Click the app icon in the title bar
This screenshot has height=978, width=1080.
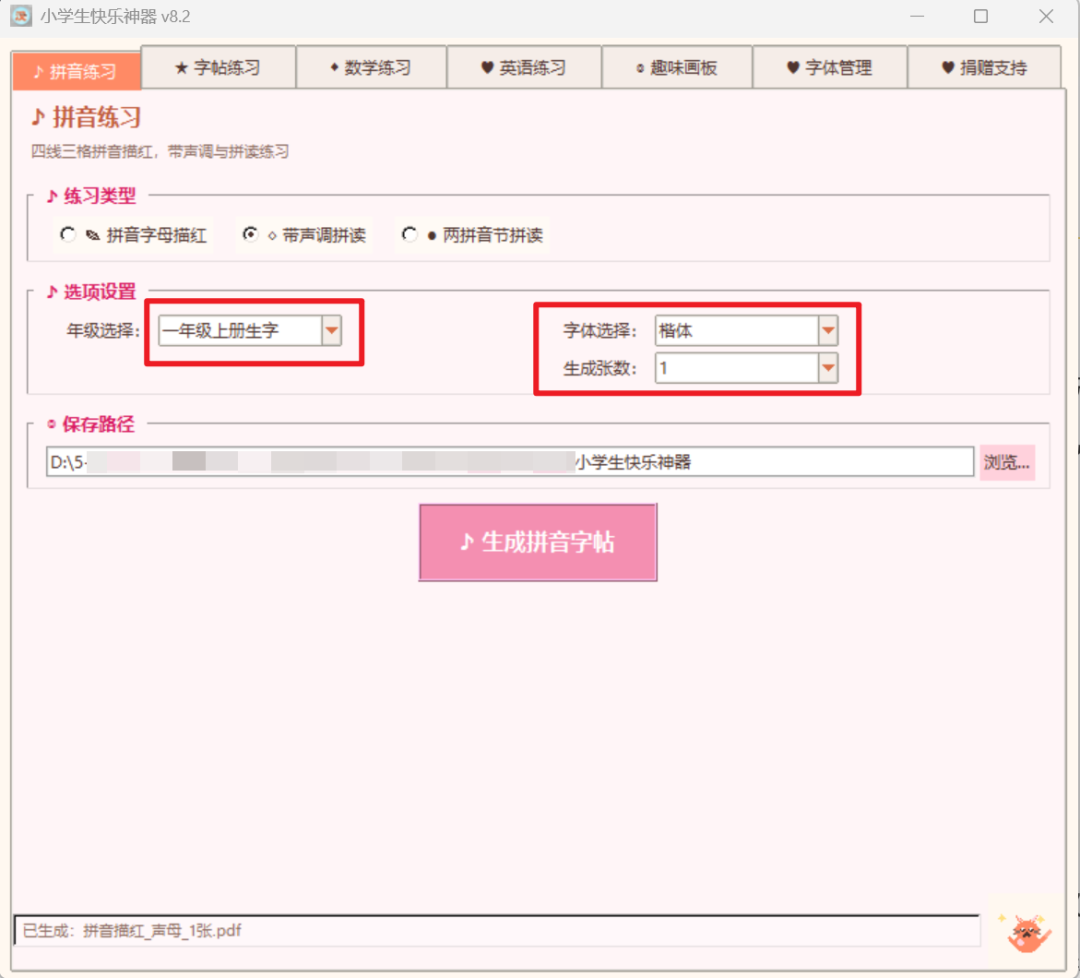(21, 16)
